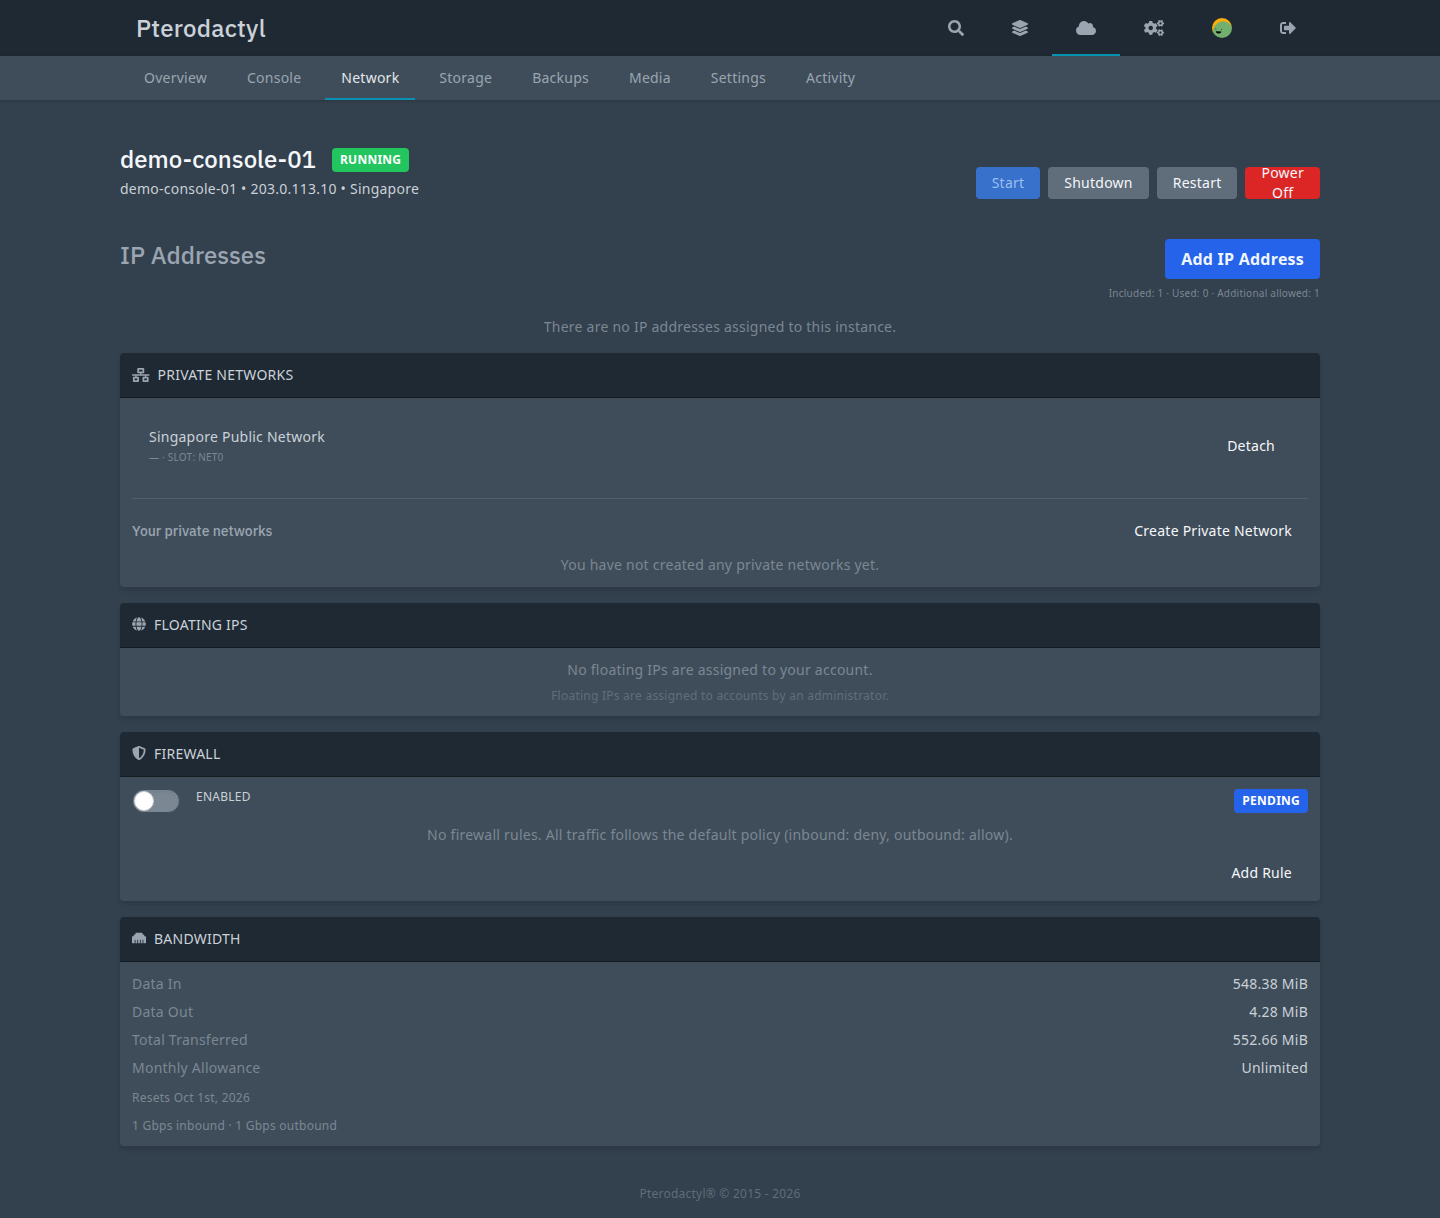Restart the server with Restart button
1440x1218 pixels.
click(x=1197, y=183)
